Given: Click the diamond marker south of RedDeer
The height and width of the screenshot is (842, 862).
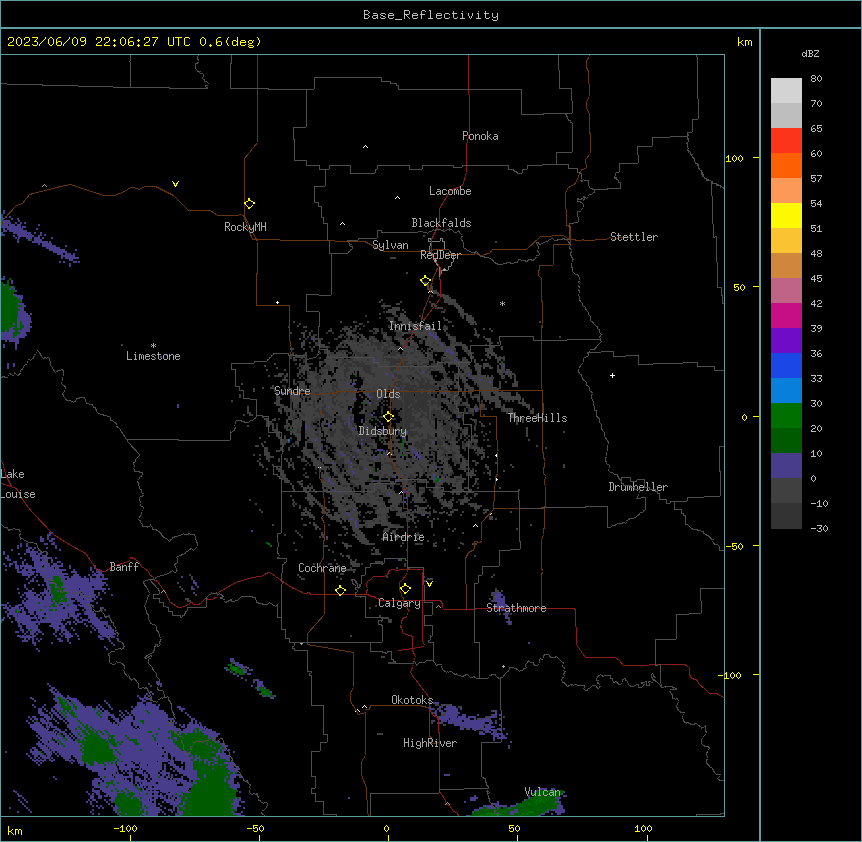Looking at the screenshot, I should 426,281.
